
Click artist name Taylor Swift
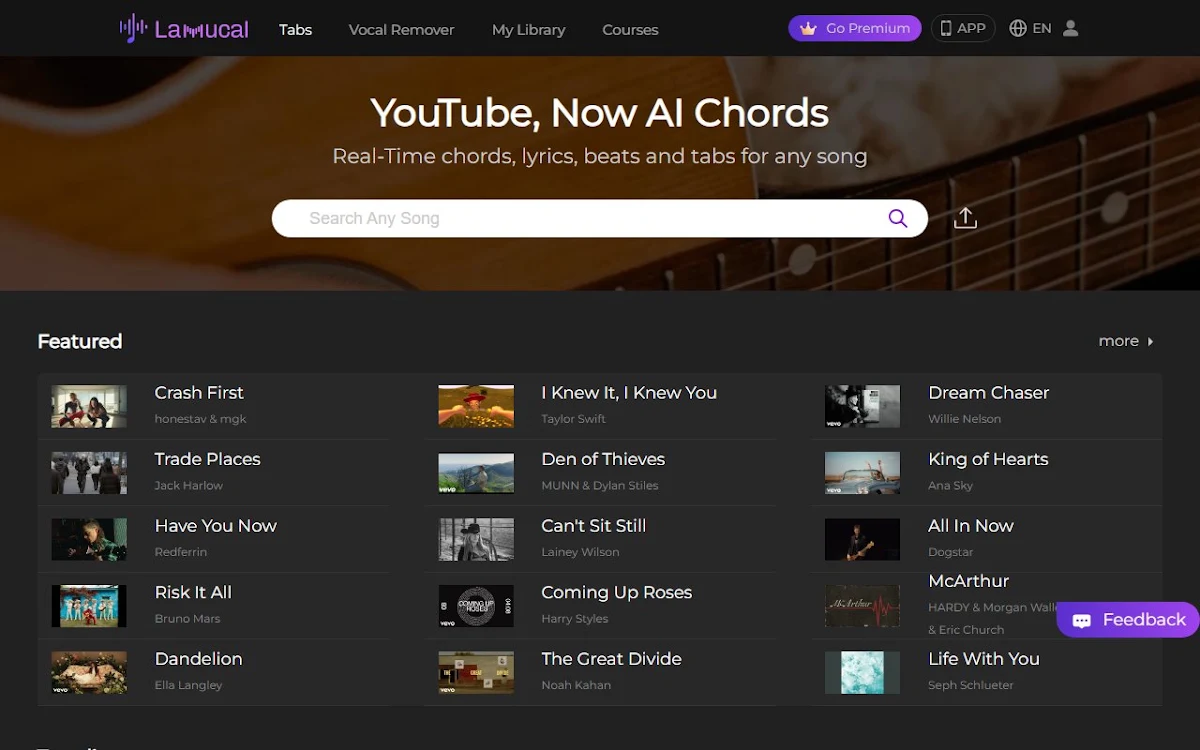(573, 419)
